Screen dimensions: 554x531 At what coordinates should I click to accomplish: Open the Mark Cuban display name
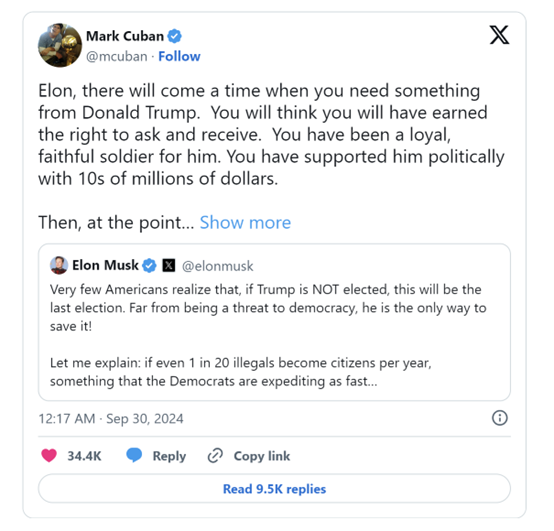[x=125, y=36]
